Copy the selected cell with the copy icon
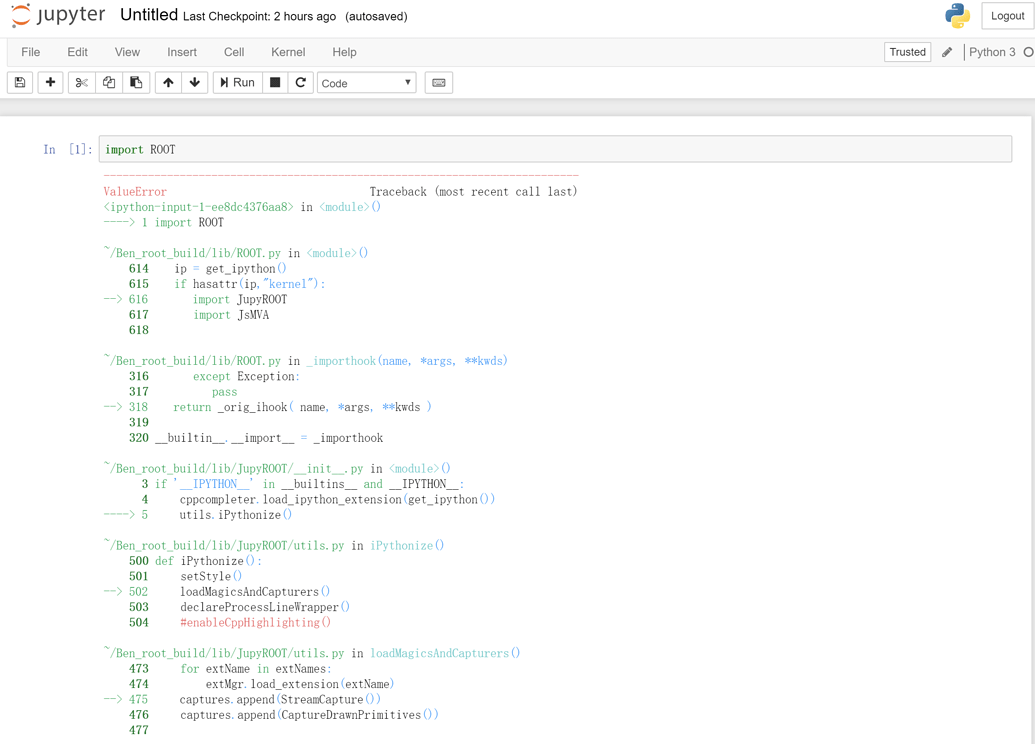1035x744 pixels. 108,82
